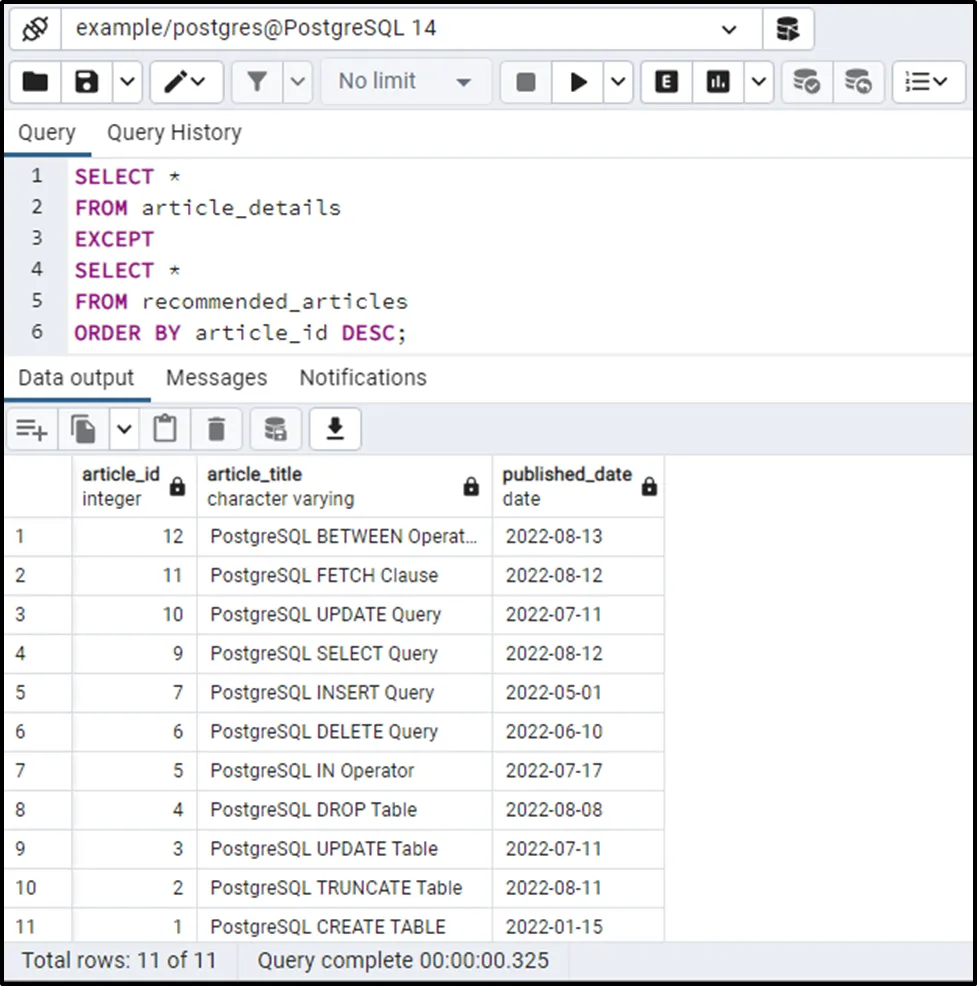The image size is (977, 986).
Task: Open the No limit rows dropdown
Action: (x=405, y=82)
